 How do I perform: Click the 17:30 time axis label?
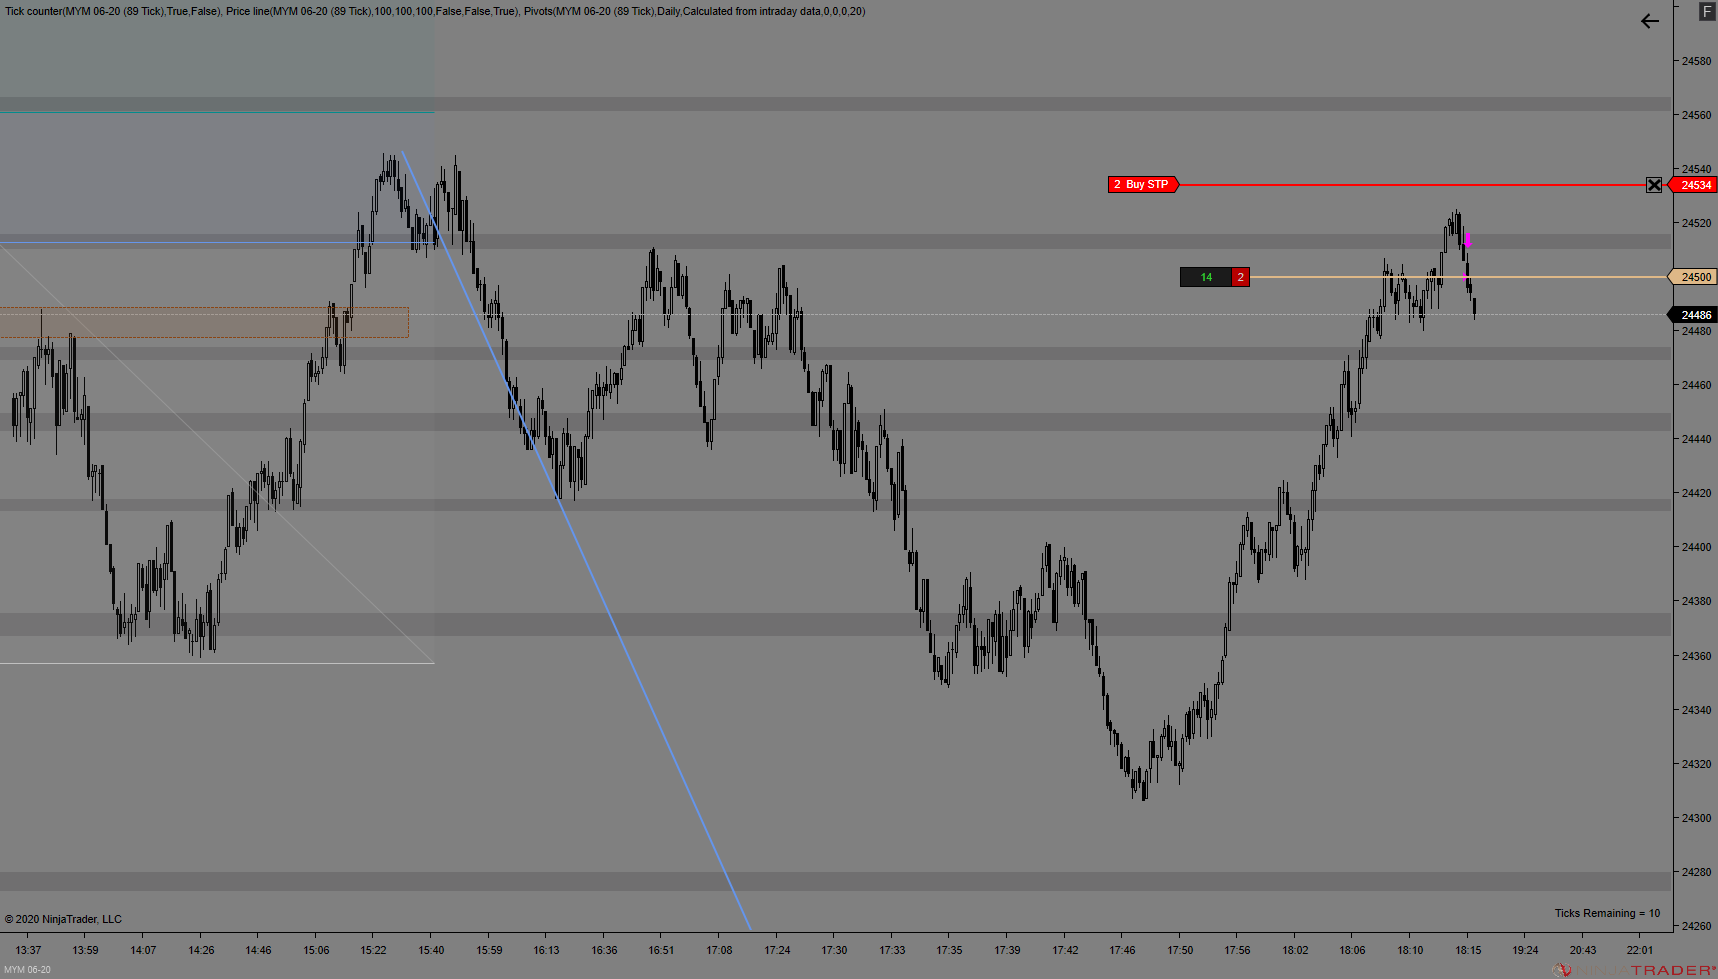click(834, 950)
